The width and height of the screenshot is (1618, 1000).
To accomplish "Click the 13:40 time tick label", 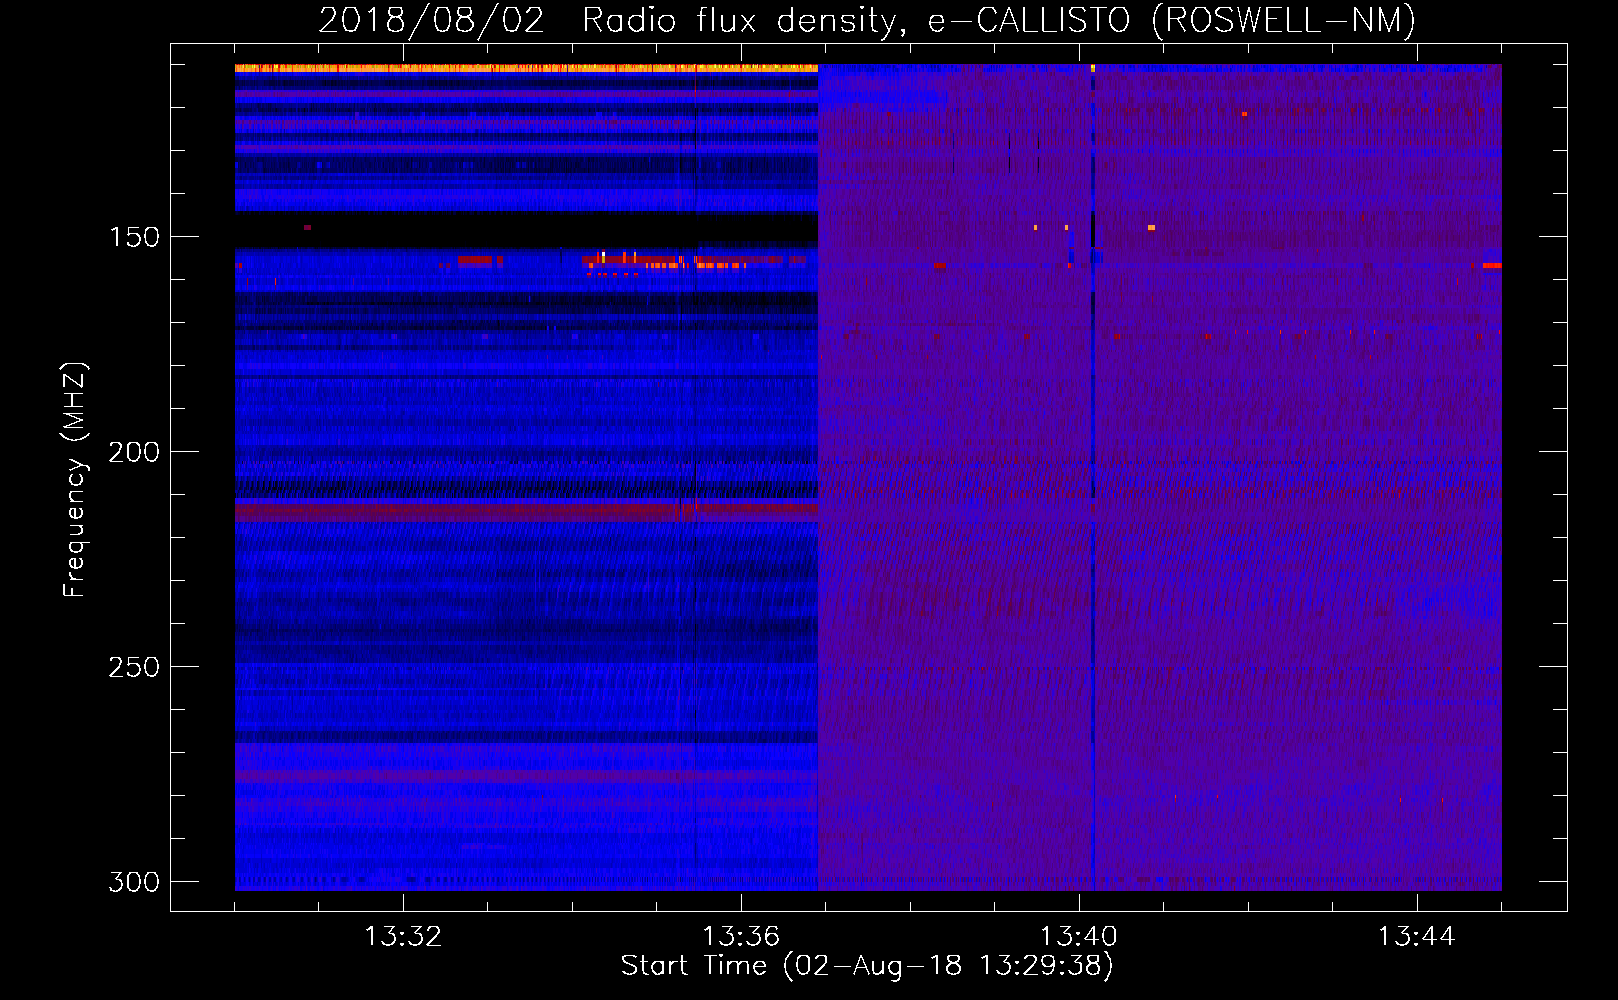I will pos(1079,937).
